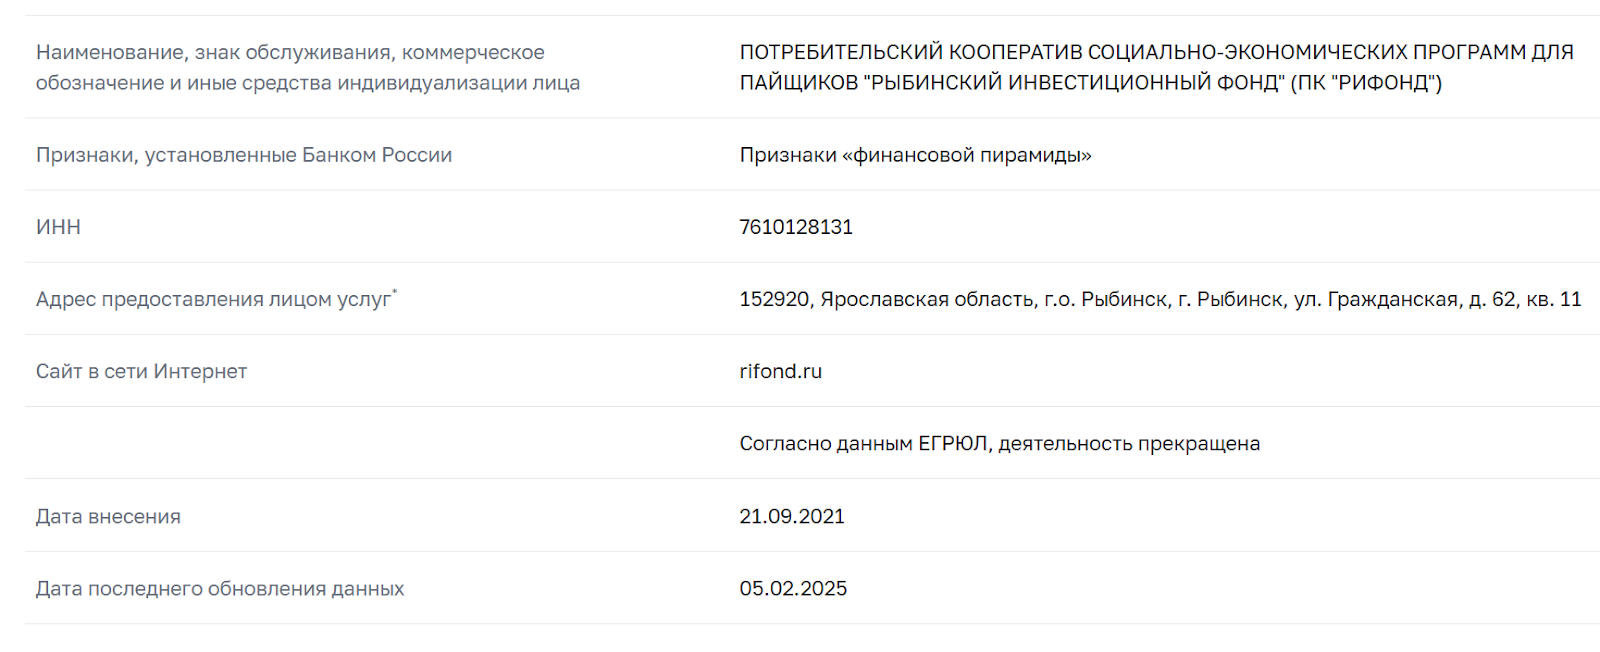Select the Признаки «финансовой пирамиды» value
Screen dimensions: 1600x652
point(915,155)
